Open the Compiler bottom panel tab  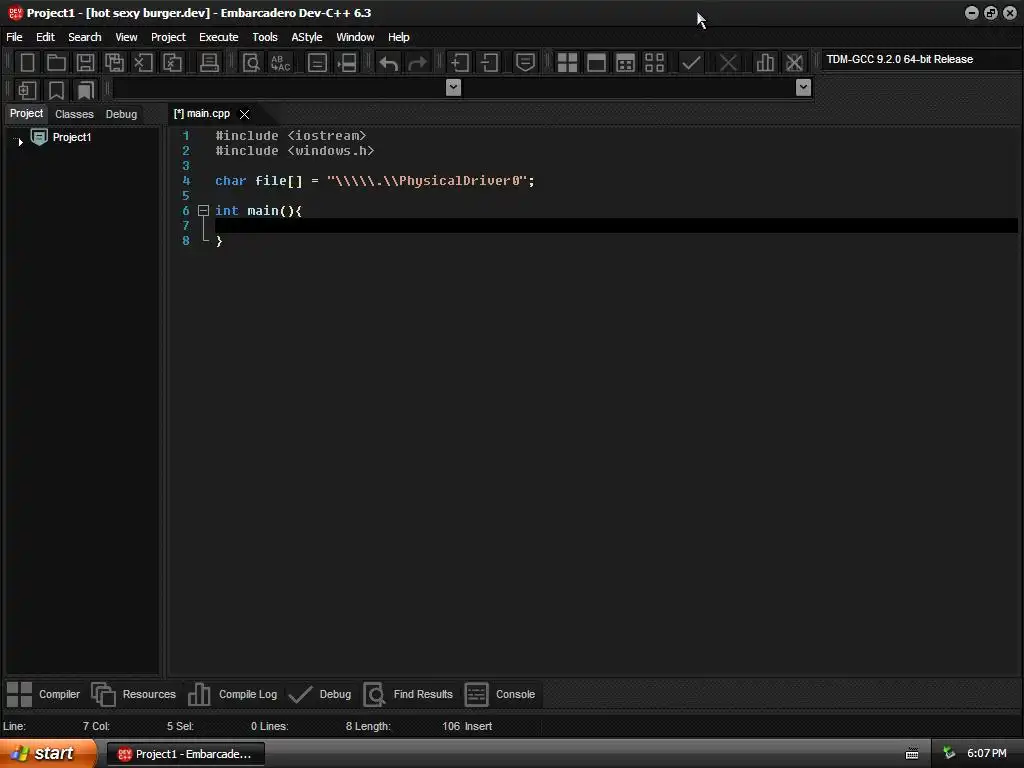[43, 694]
